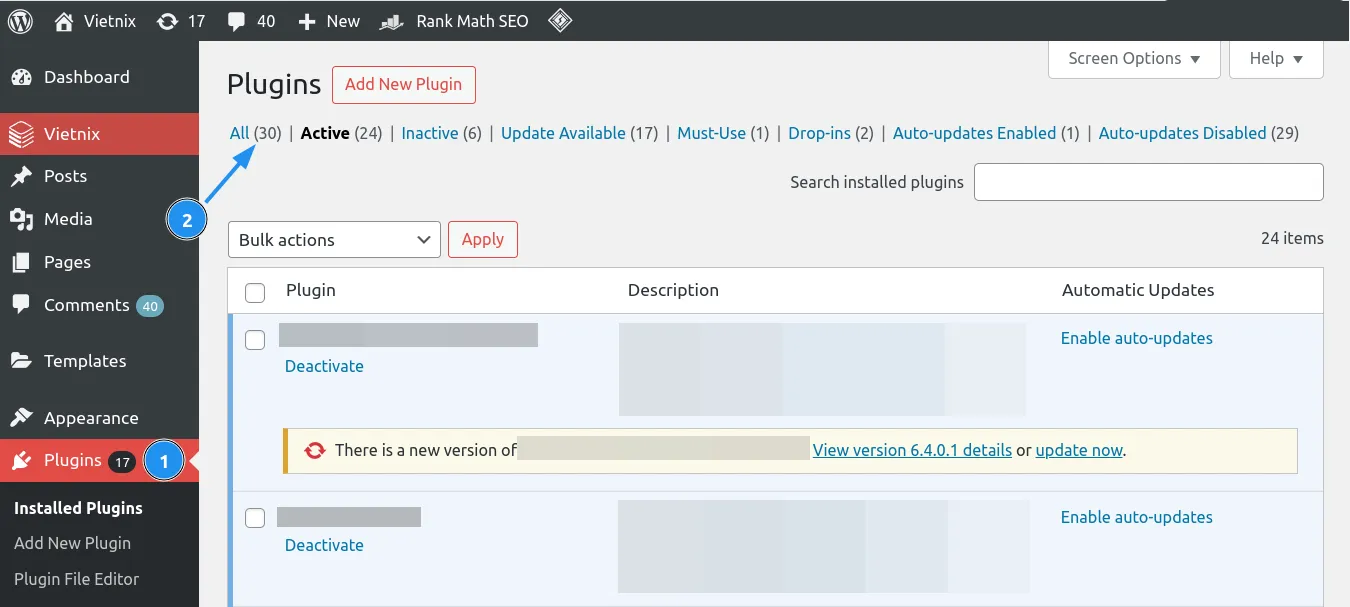Click the diamond icon in admin bar

561,21
